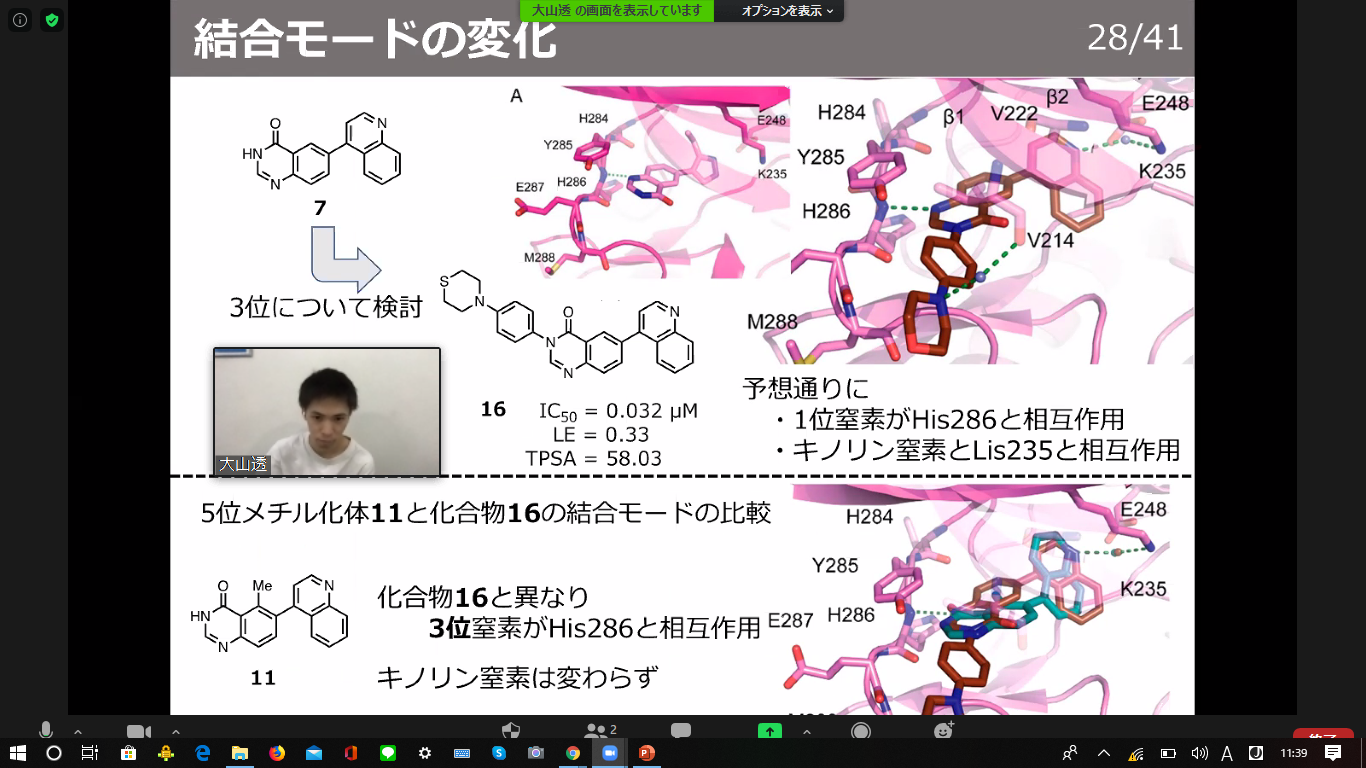Screen dimensions: 1366x768
Task: Open LINE app from taskbar
Action: click(388, 753)
